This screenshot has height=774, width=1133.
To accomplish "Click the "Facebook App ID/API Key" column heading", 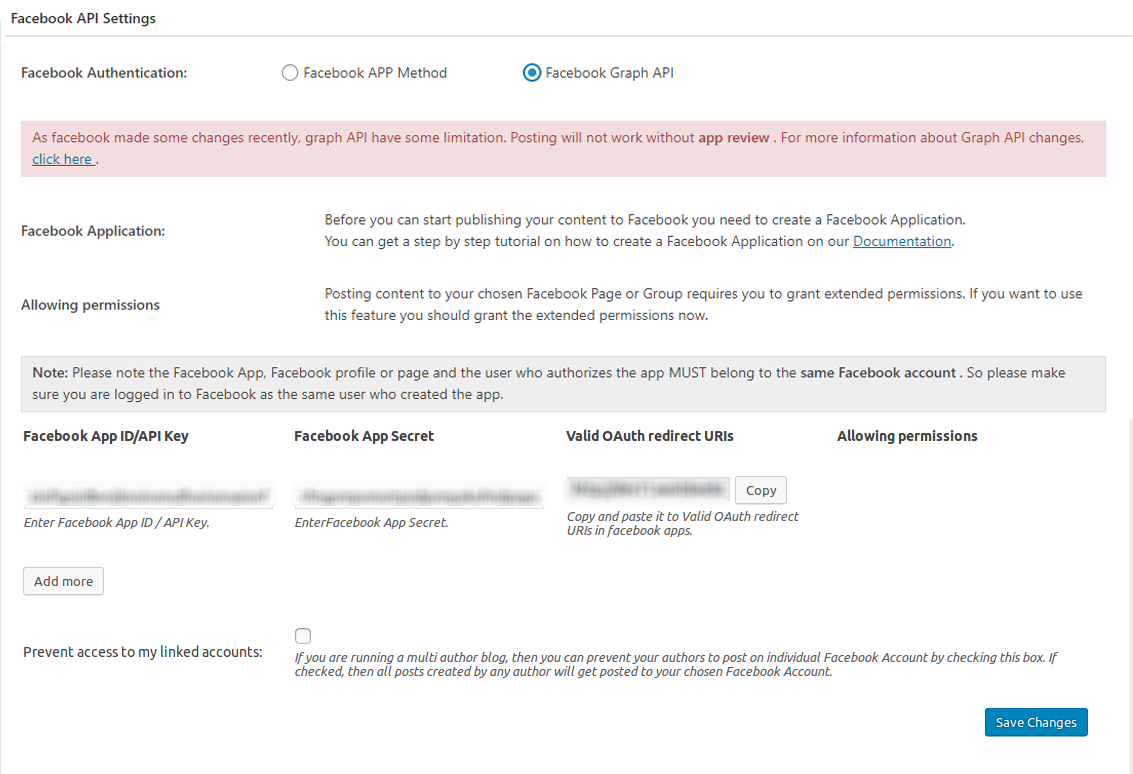I will tap(106, 436).
